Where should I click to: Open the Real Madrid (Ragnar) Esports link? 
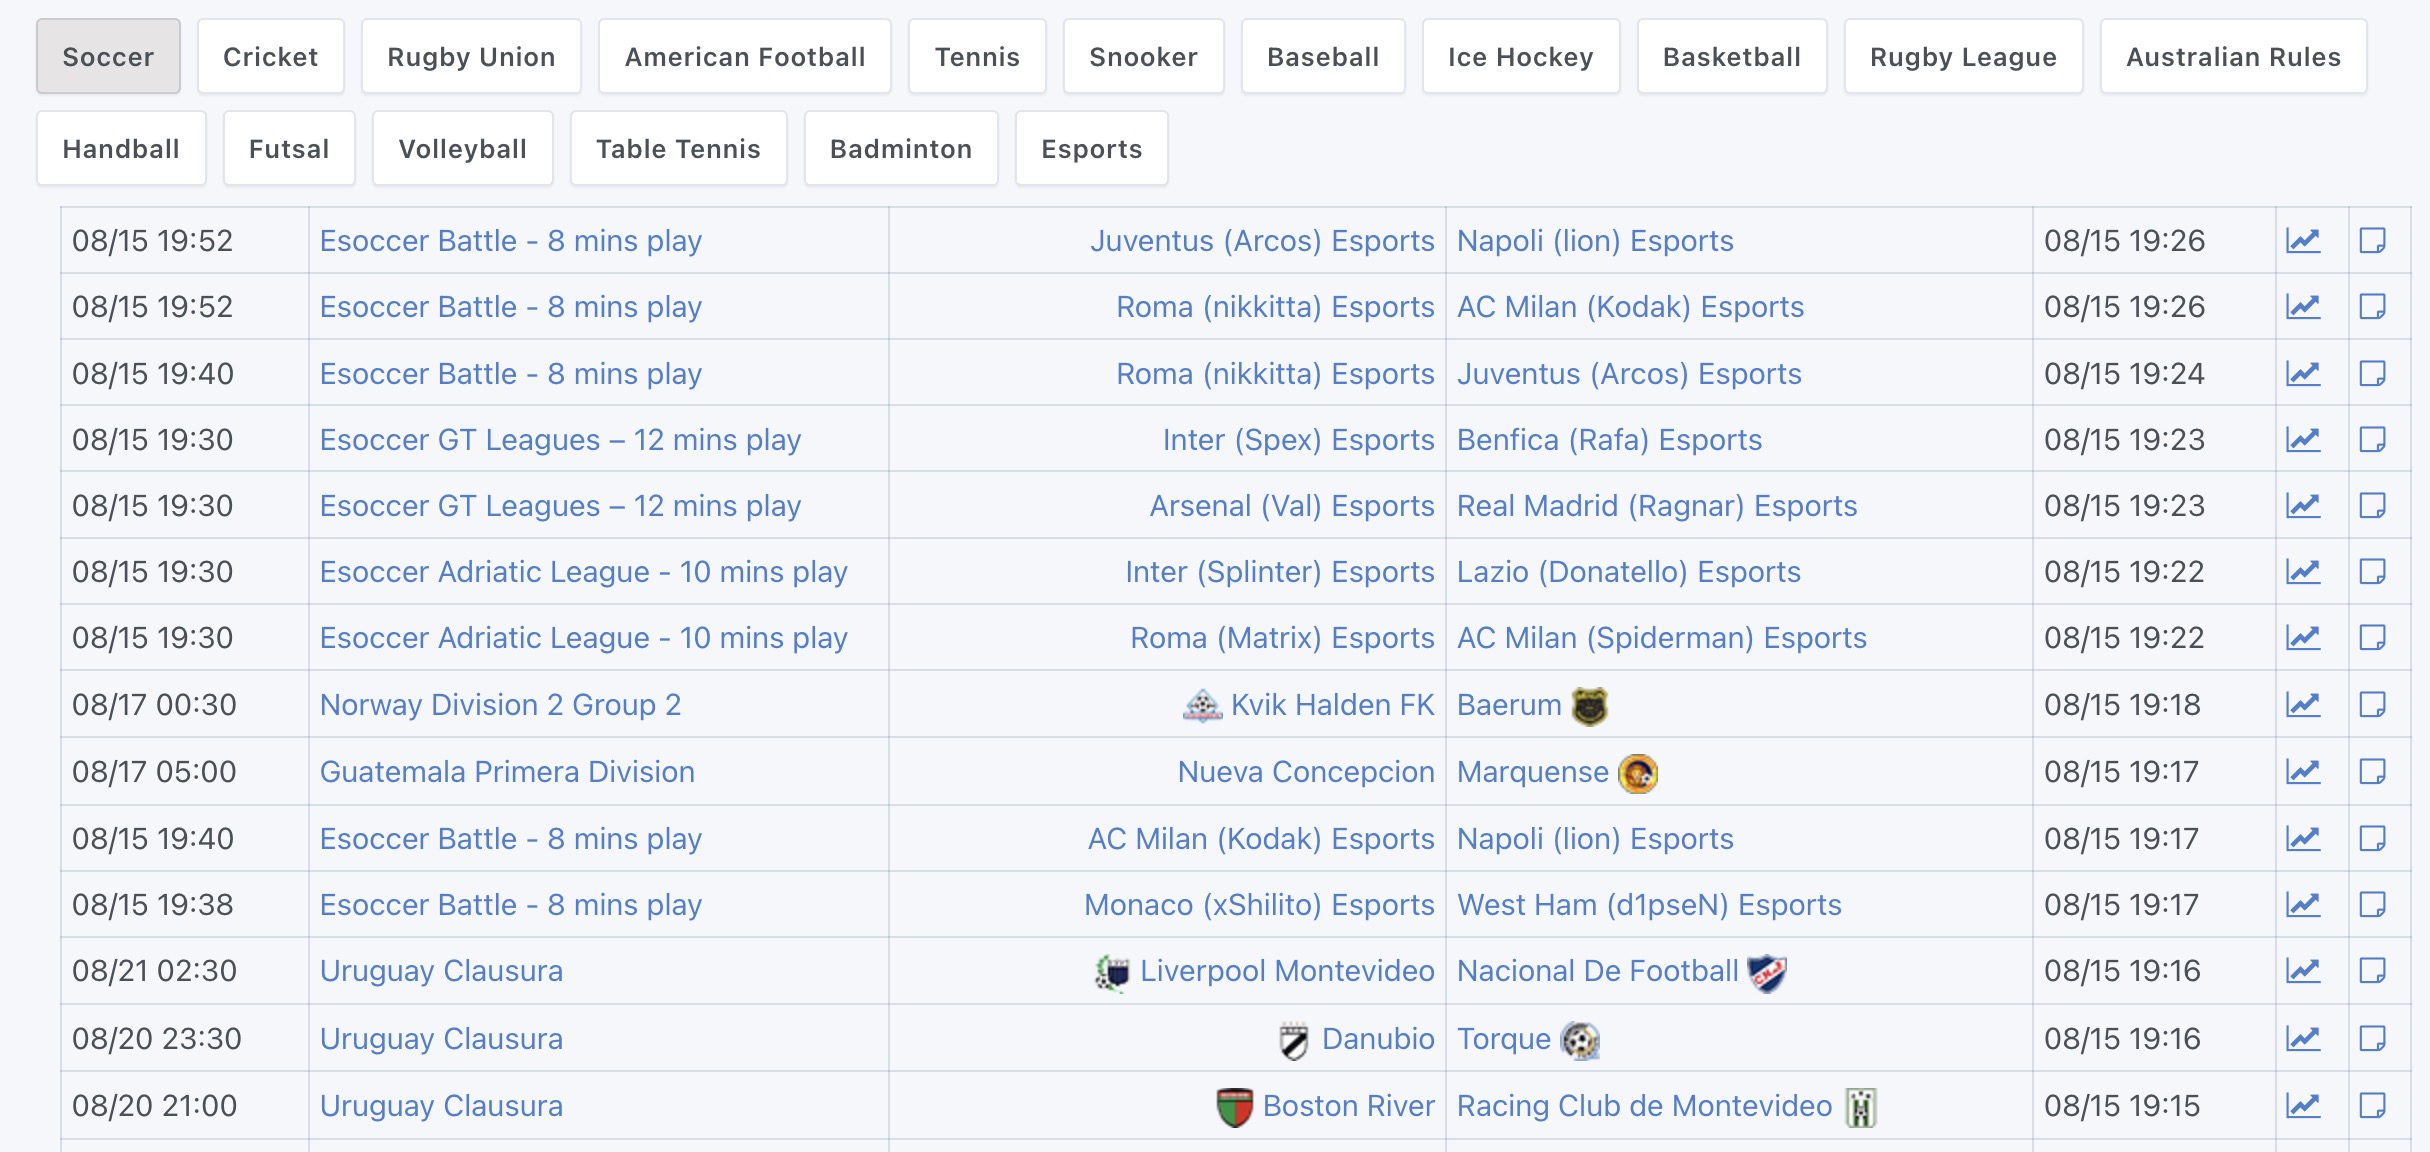1657,506
